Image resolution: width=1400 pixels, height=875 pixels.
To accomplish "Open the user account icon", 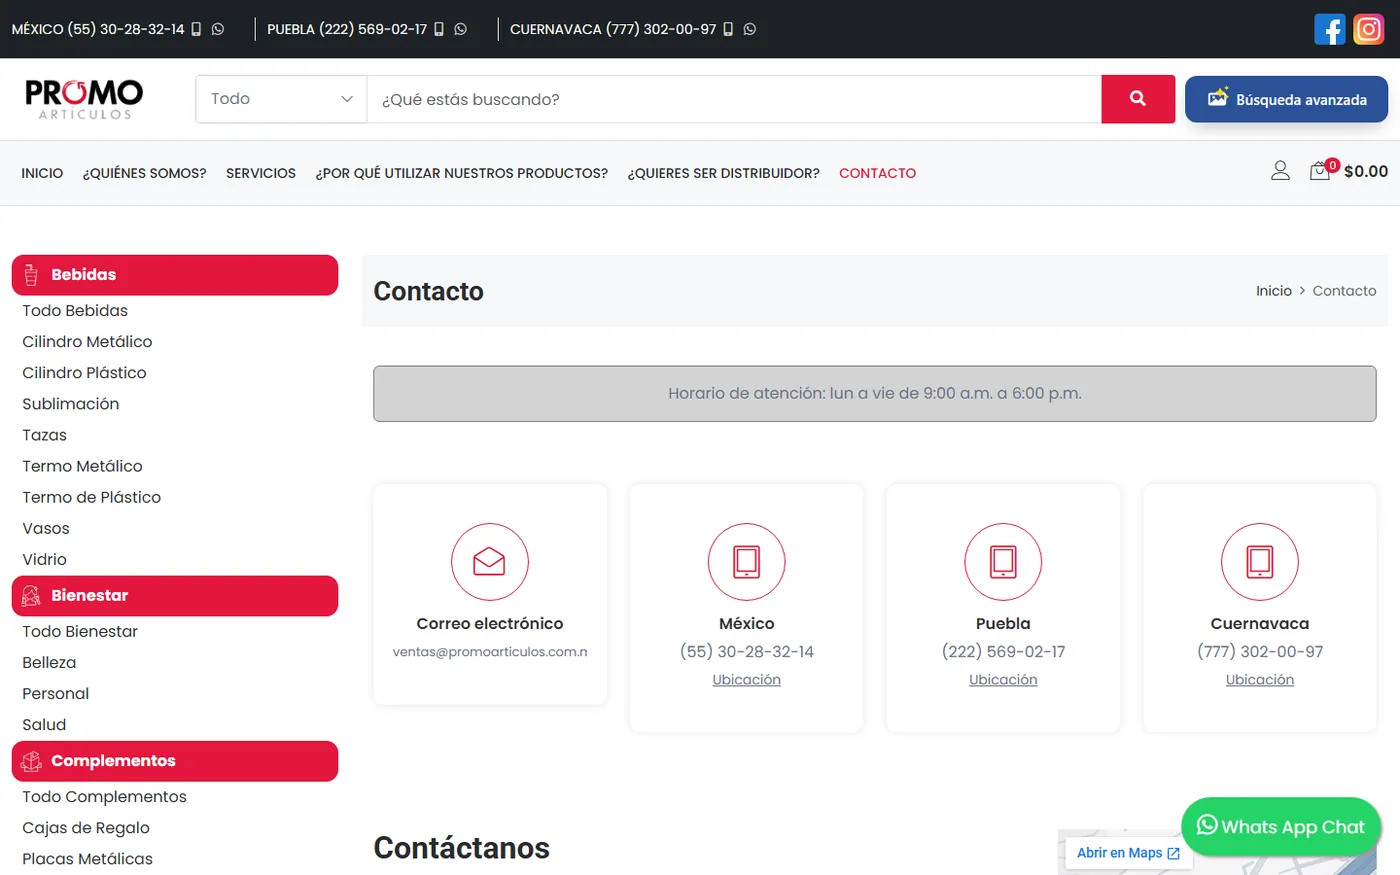I will (x=1280, y=171).
